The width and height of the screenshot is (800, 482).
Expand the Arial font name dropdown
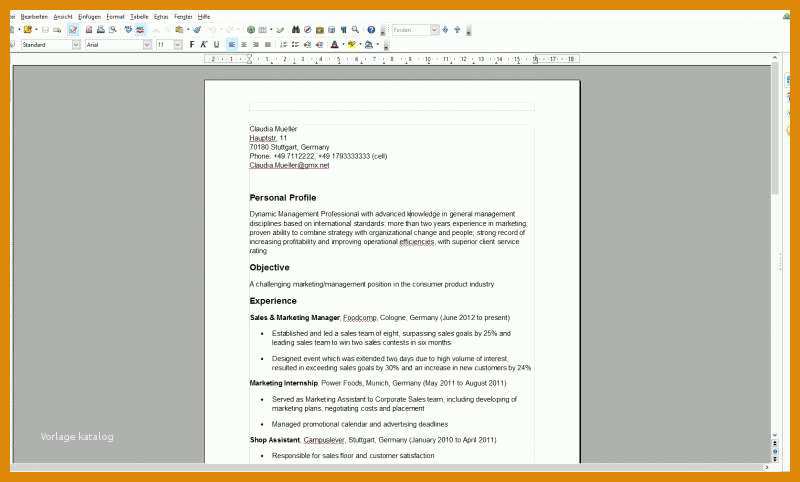(147, 45)
